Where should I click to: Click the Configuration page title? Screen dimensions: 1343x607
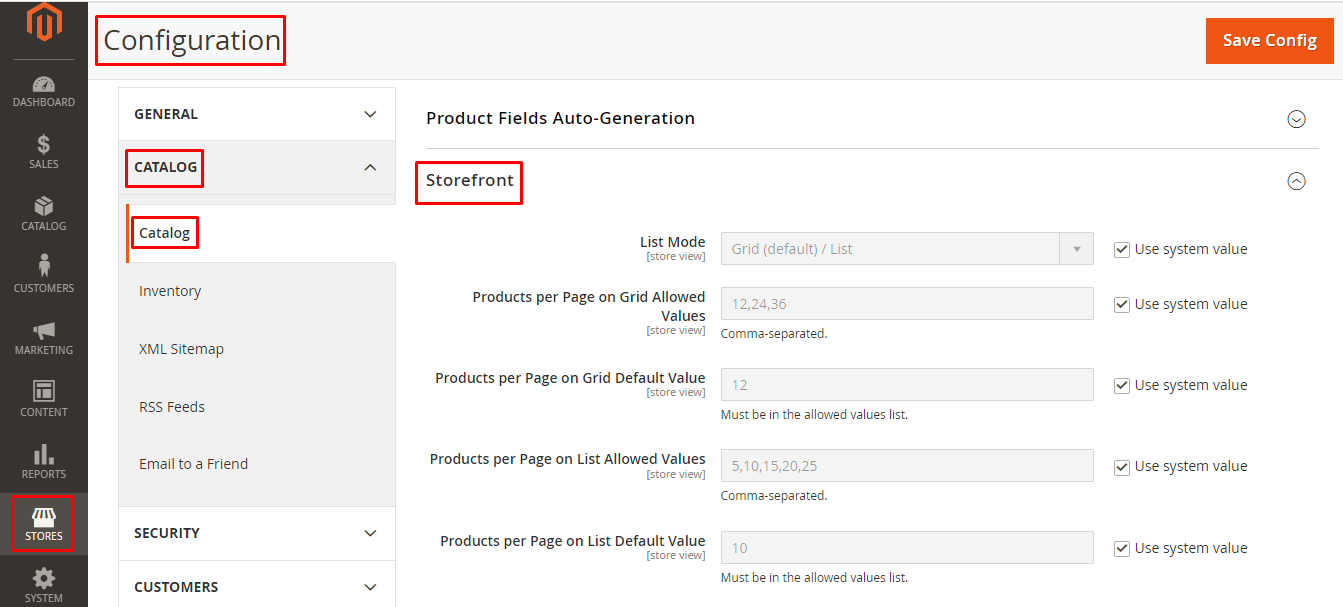[x=192, y=40]
